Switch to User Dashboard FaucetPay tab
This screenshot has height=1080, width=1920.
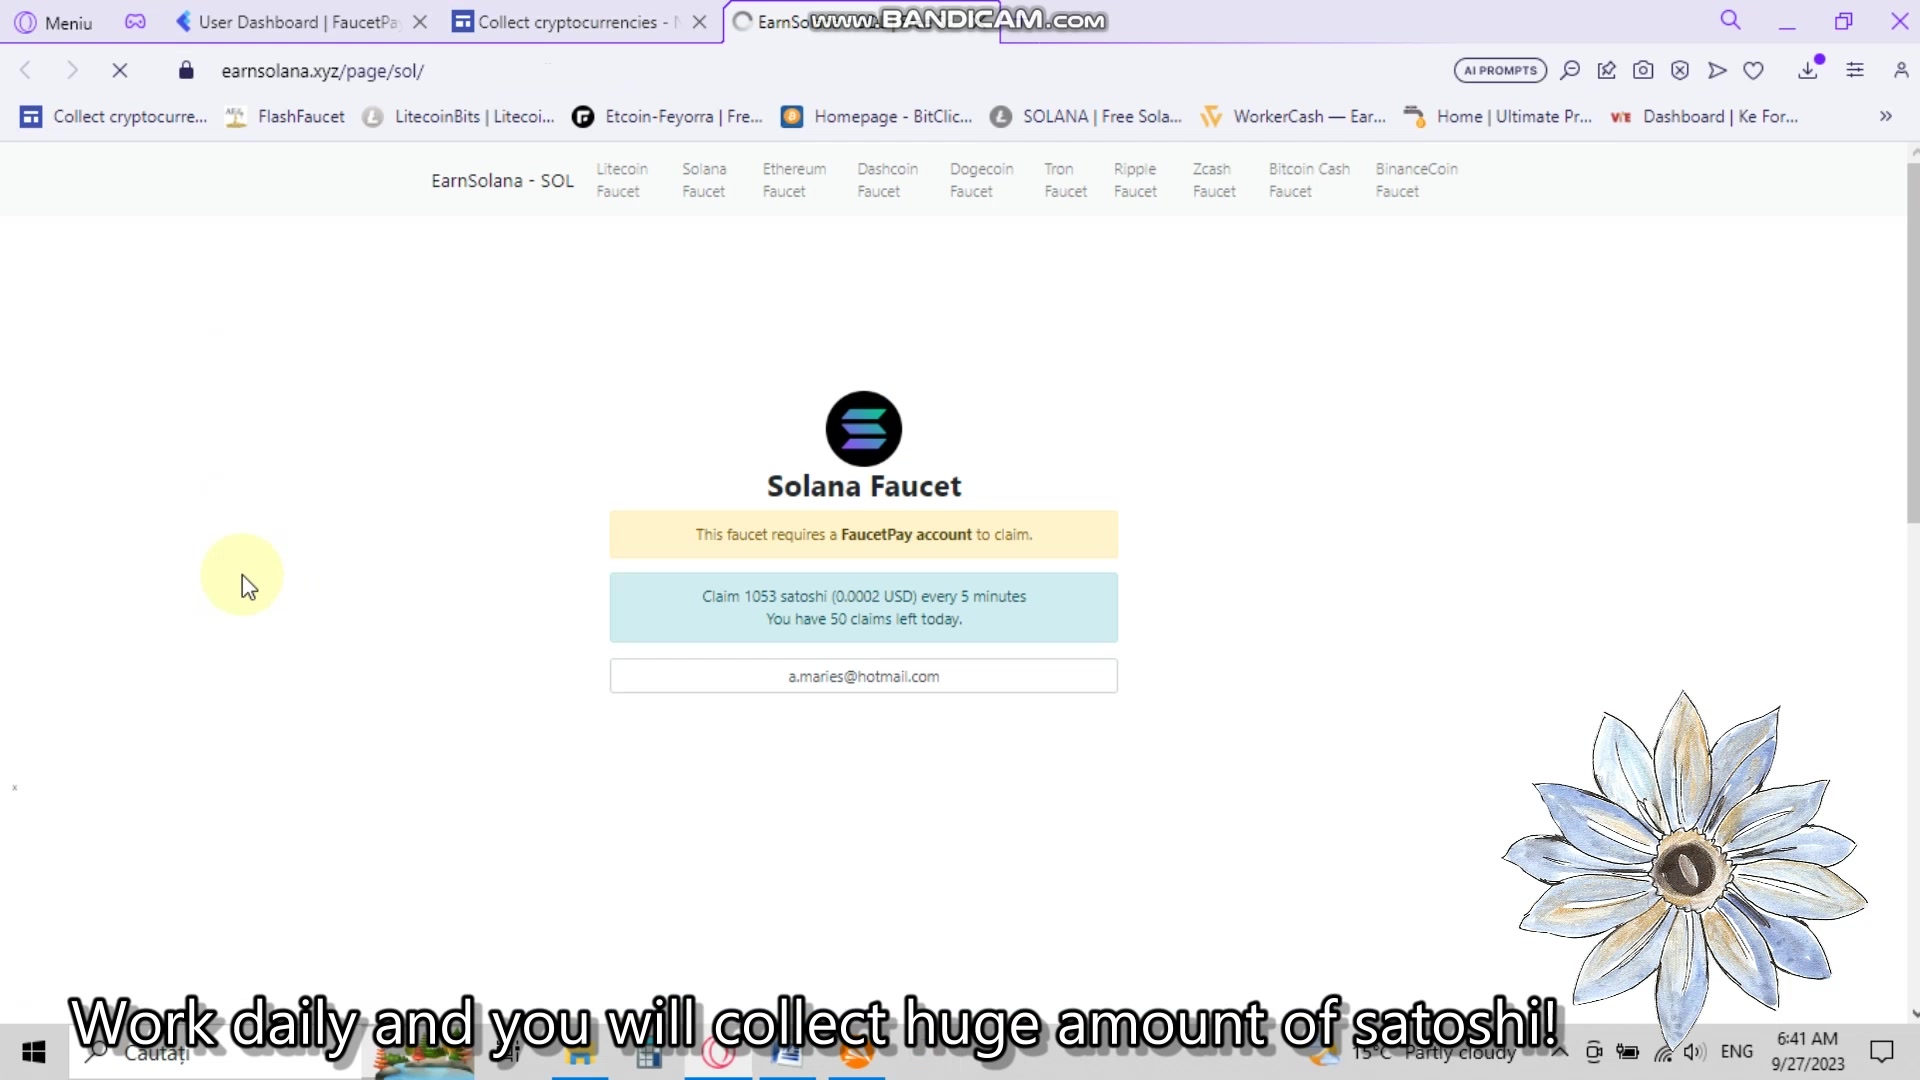(288, 22)
